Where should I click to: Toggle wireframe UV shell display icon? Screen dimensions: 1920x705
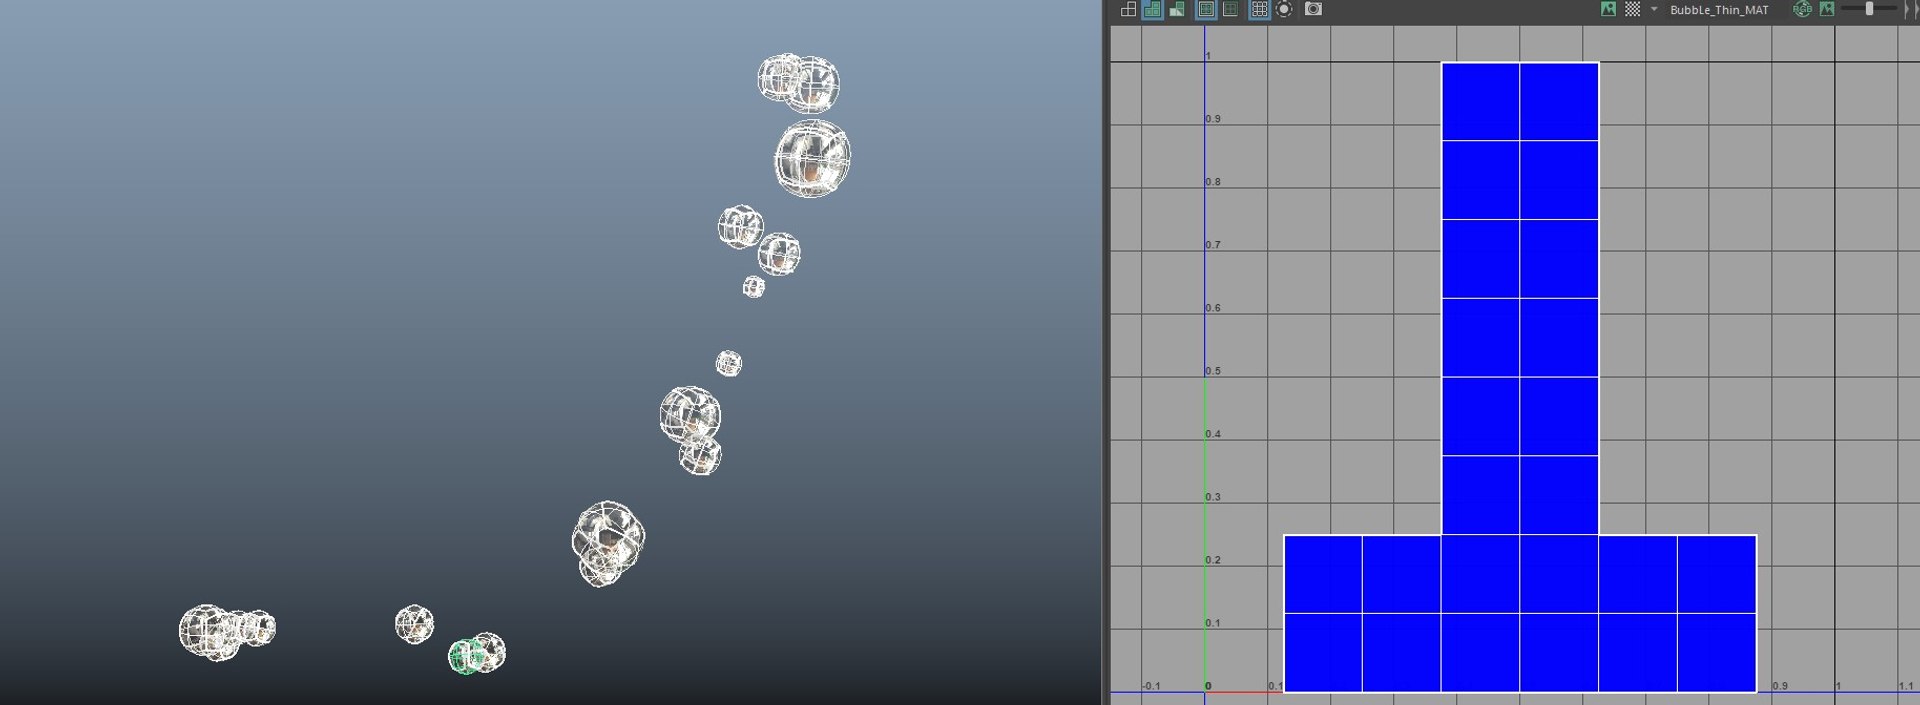1128,9
